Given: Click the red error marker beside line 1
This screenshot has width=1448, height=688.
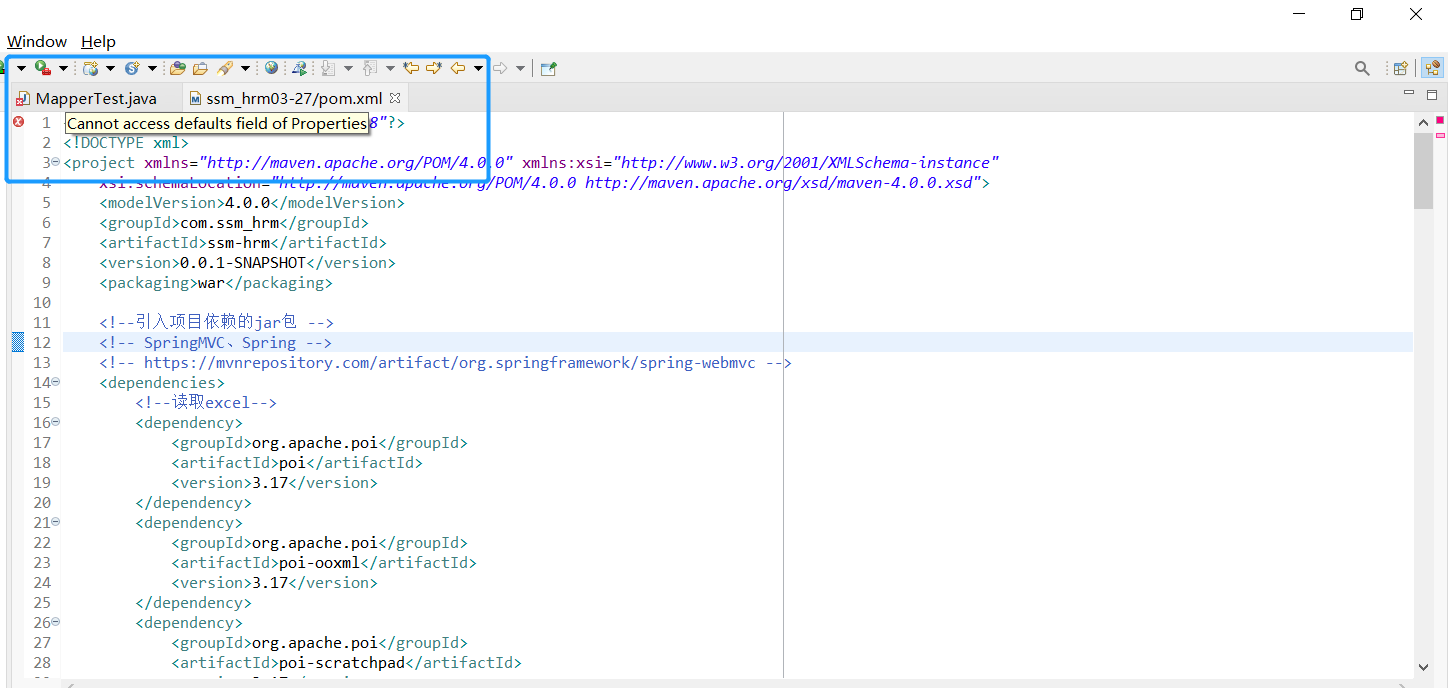Looking at the screenshot, I should (17, 122).
